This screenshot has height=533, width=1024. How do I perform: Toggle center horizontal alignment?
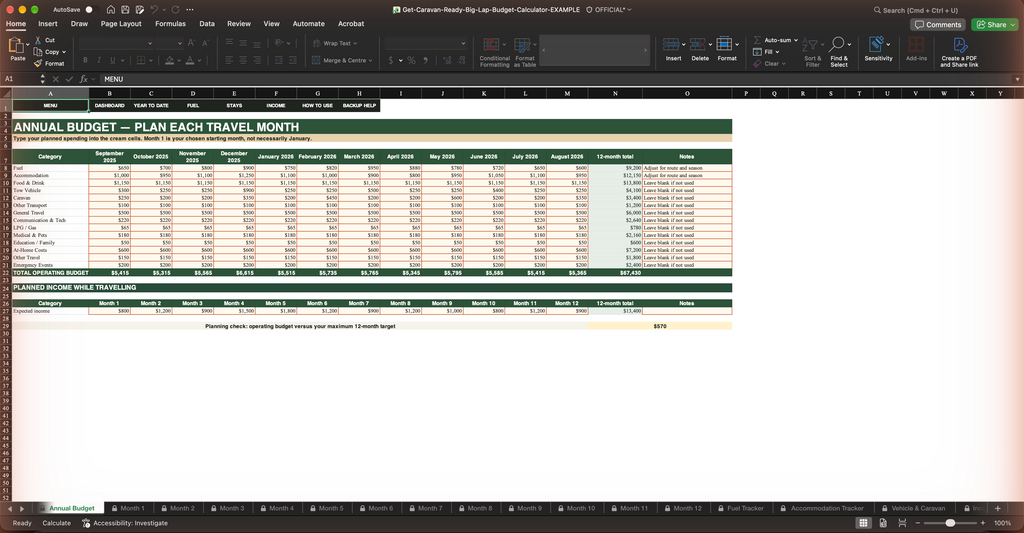(x=243, y=60)
